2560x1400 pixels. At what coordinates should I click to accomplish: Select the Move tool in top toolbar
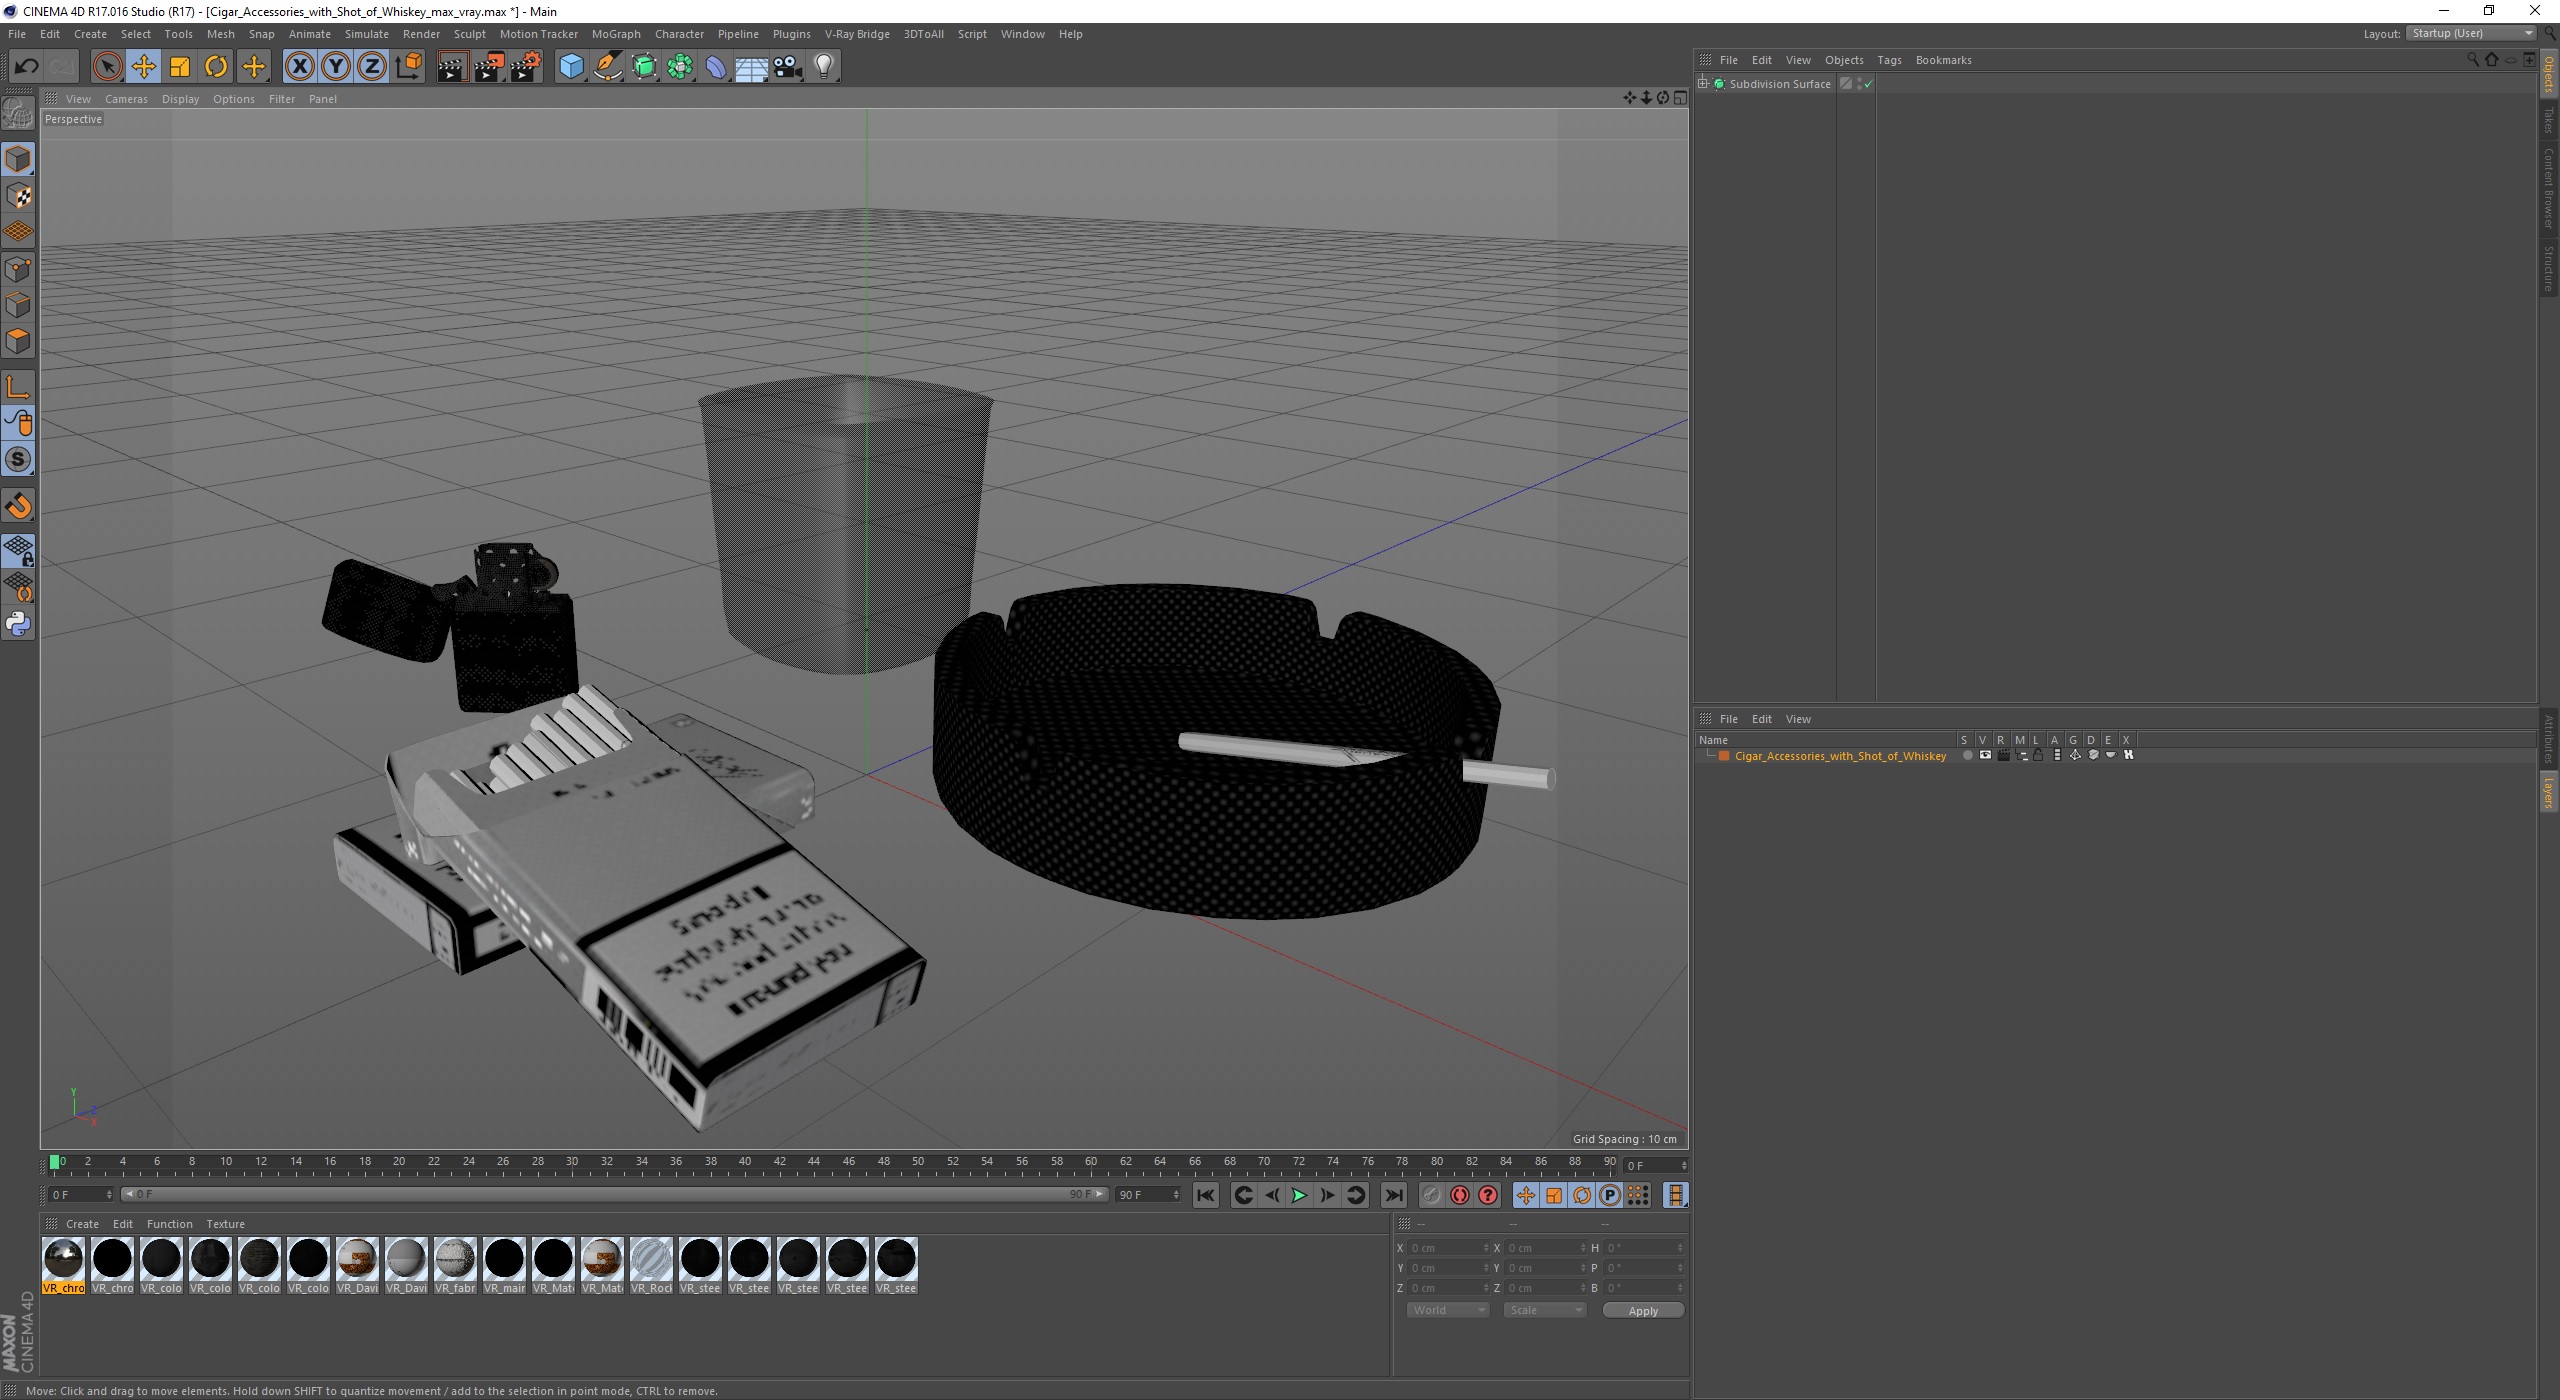coord(143,67)
